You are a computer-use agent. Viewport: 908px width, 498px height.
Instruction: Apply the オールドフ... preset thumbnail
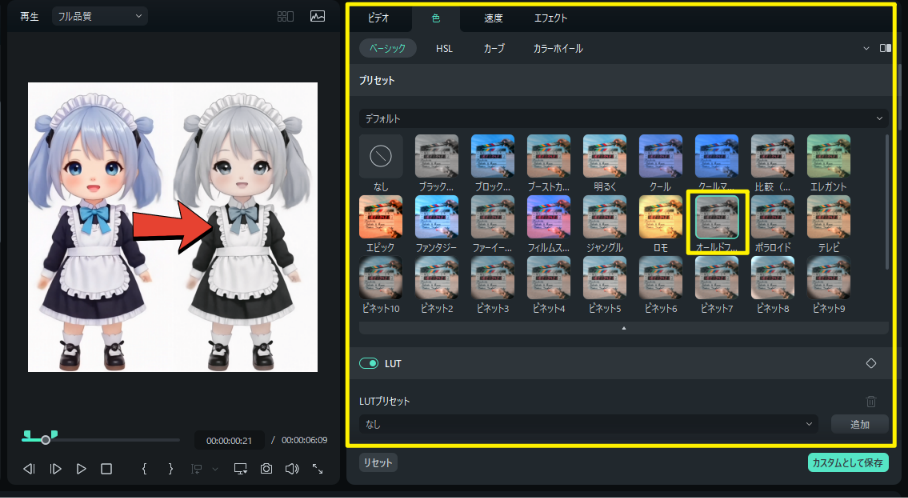717,217
